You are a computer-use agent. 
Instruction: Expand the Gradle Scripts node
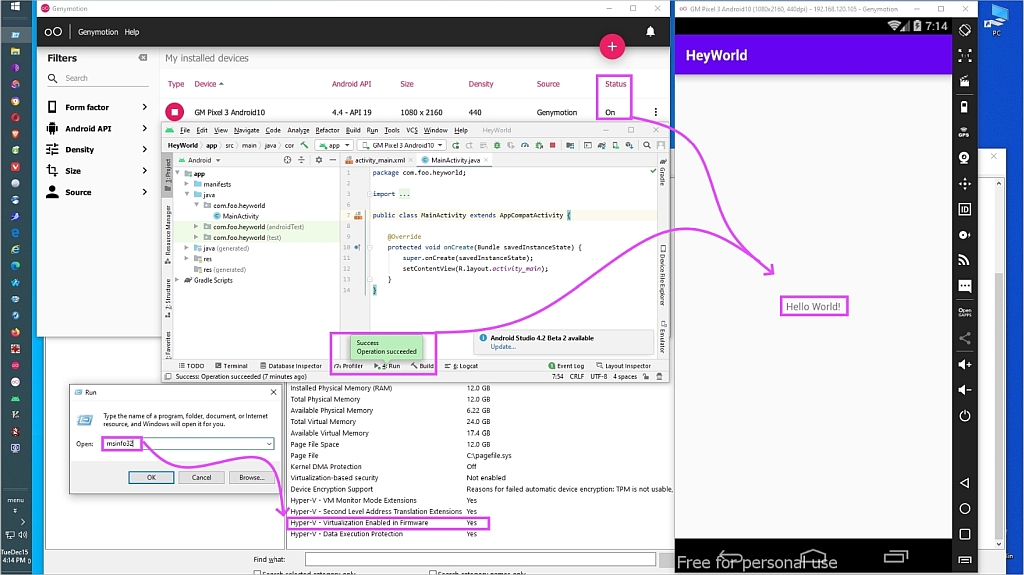tap(177, 280)
